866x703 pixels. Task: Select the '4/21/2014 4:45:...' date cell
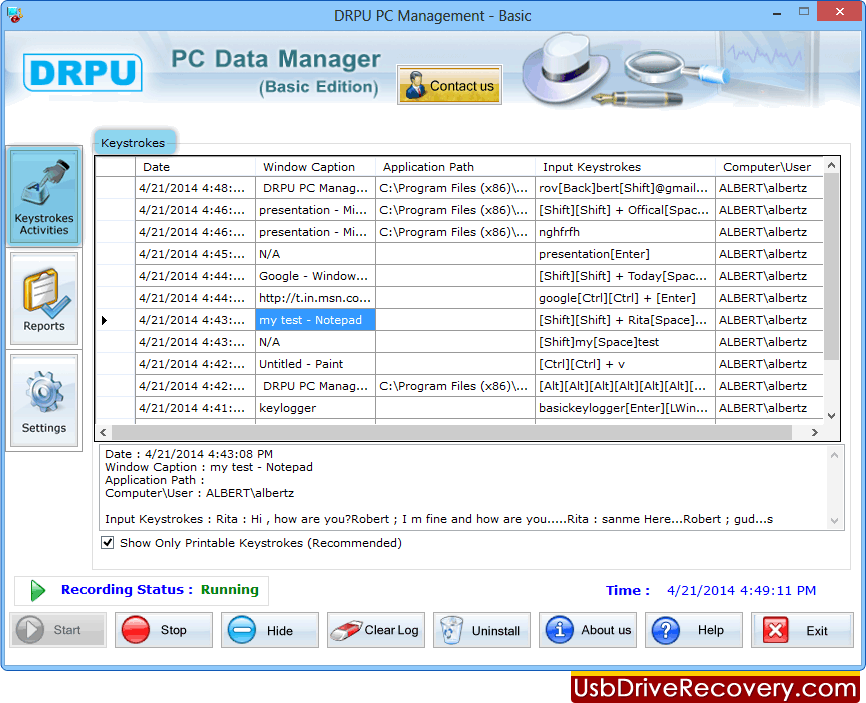pyautogui.click(x=196, y=254)
